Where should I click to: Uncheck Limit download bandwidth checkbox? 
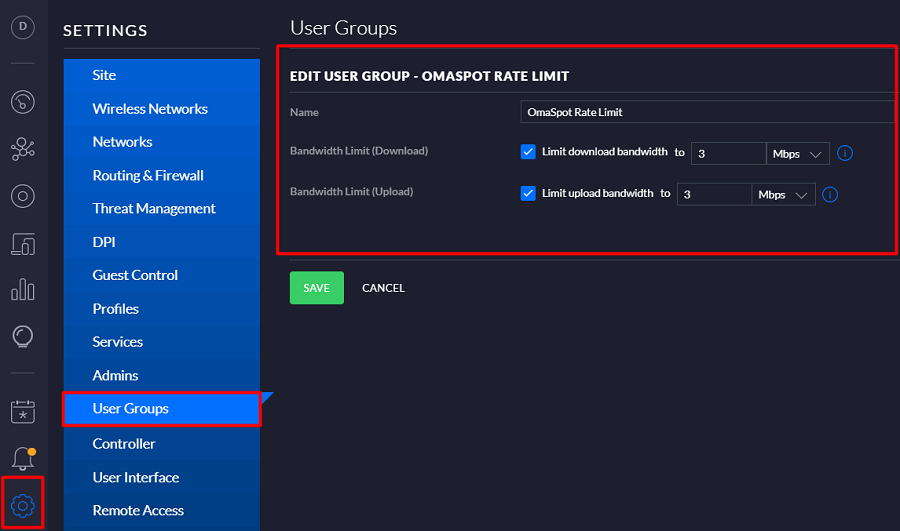(529, 152)
